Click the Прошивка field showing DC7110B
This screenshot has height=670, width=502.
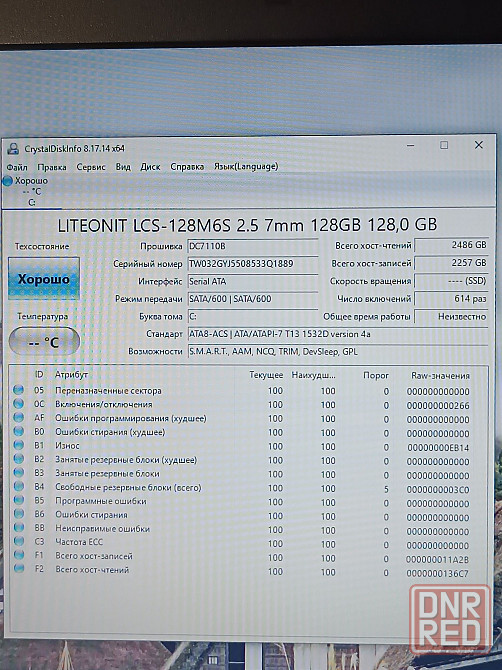(x=253, y=246)
